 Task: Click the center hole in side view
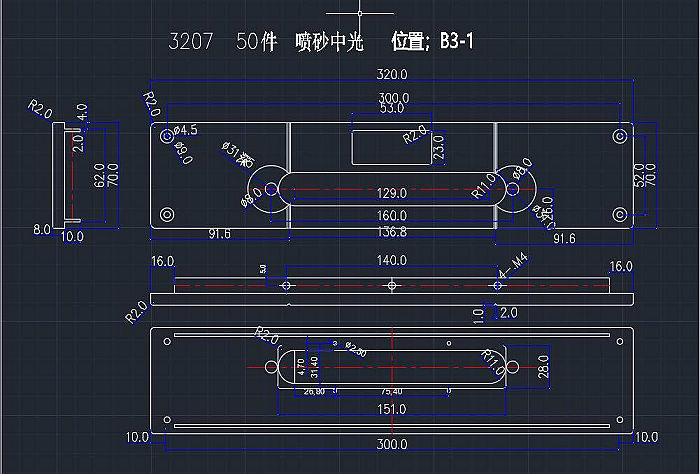click(392, 286)
